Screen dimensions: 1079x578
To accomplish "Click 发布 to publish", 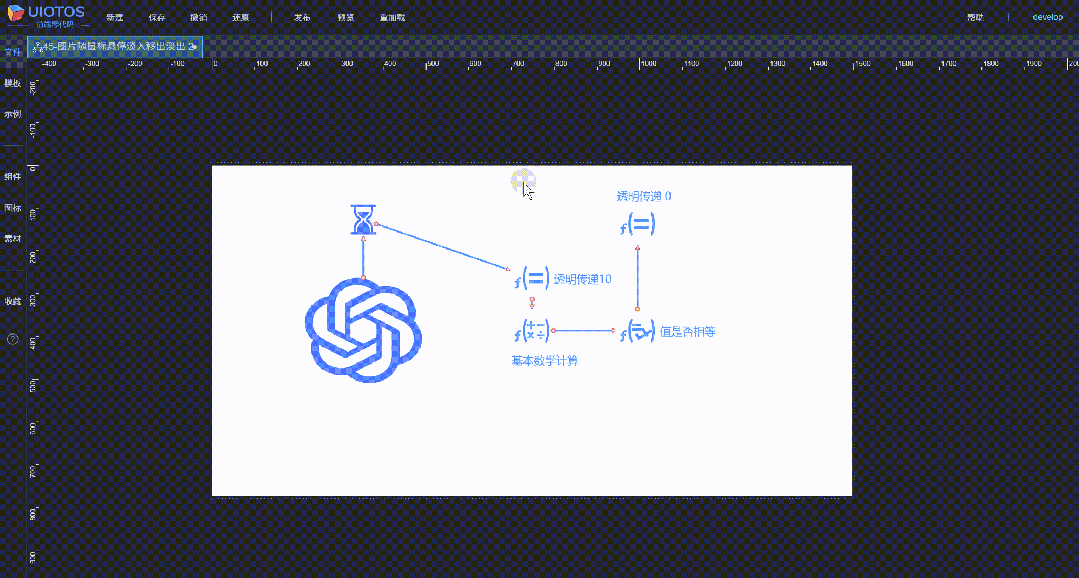I will click(302, 17).
